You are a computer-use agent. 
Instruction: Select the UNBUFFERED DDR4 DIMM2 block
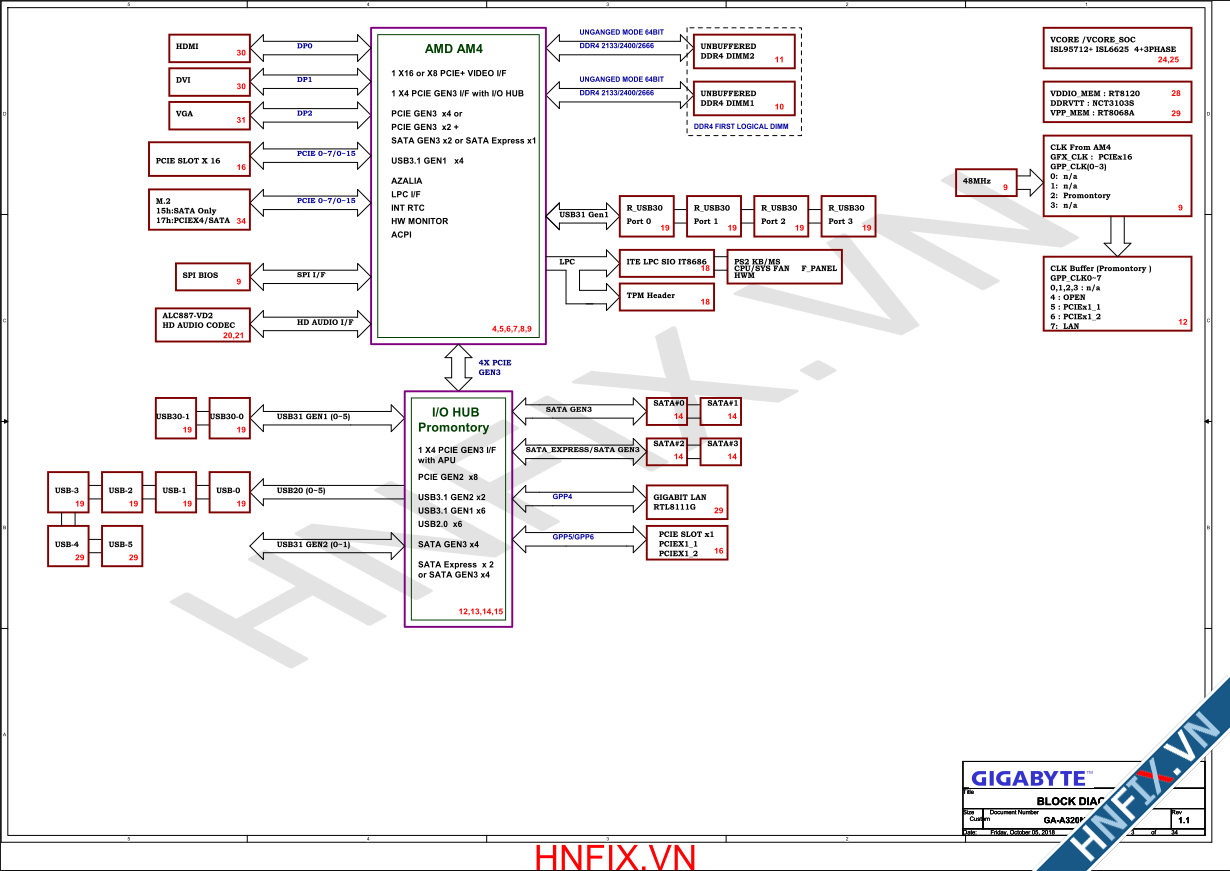pos(744,53)
